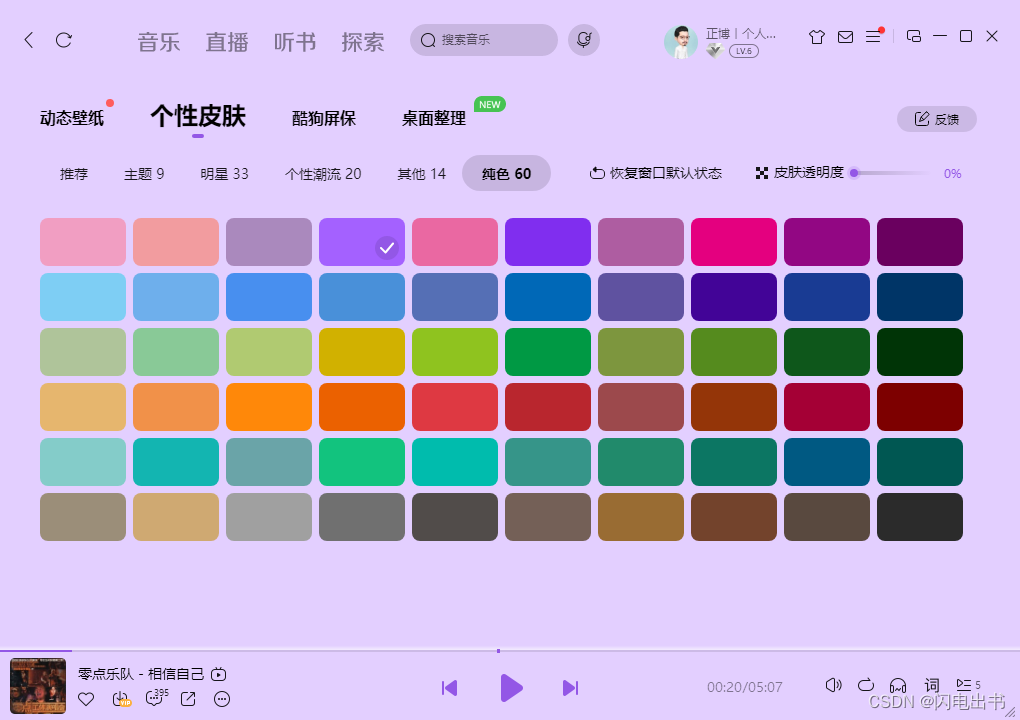Select the darkest green swatch, third row
Image resolution: width=1020 pixels, height=720 pixels.
[x=920, y=352]
